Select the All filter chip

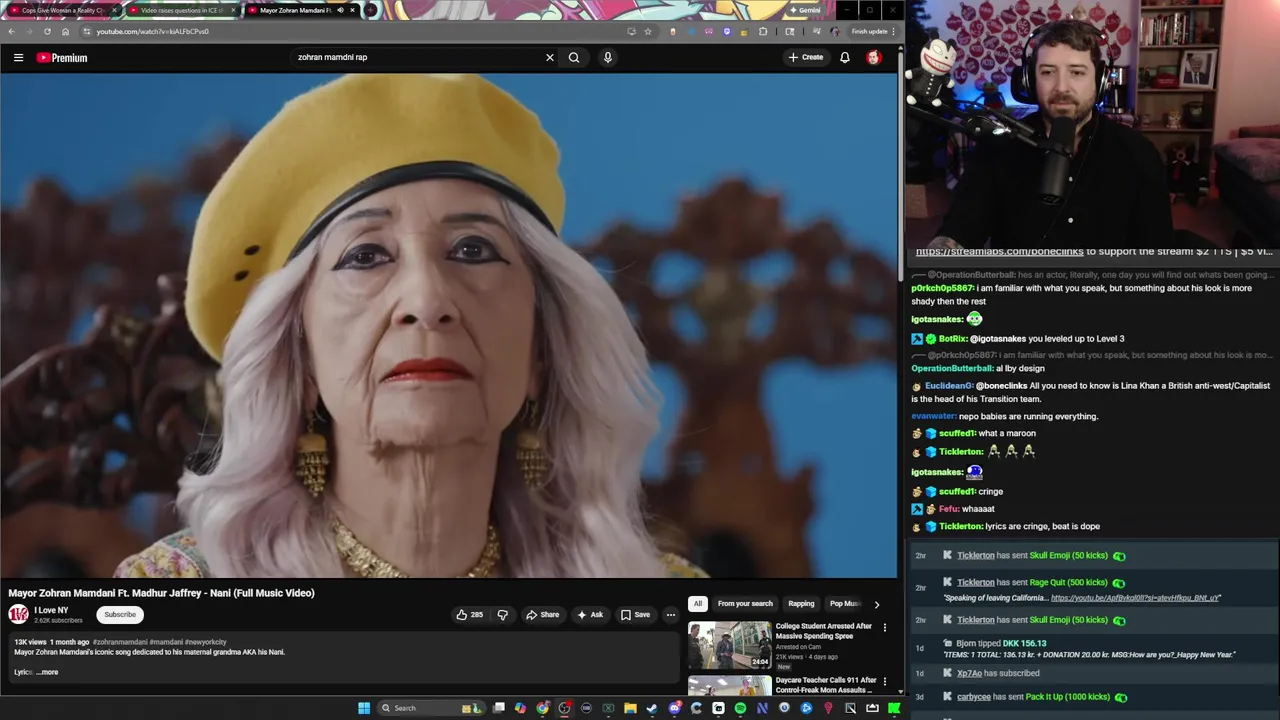click(698, 604)
